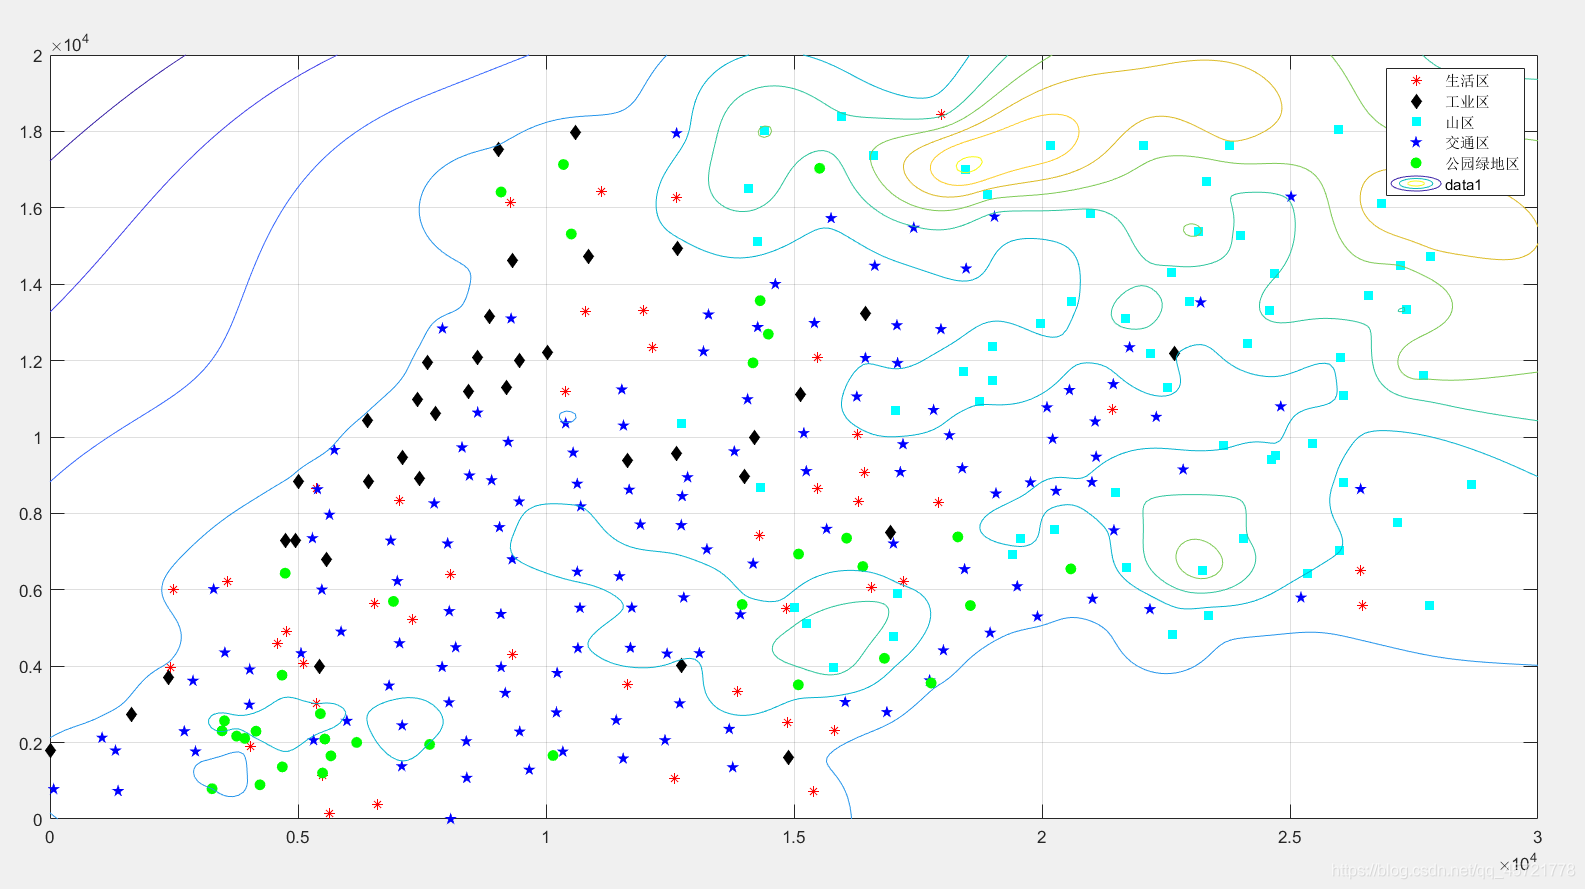Image resolution: width=1585 pixels, height=889 pixels.
Task: Click the 3 tick label on the x-axis
Action: click(x=1537, y=837)
